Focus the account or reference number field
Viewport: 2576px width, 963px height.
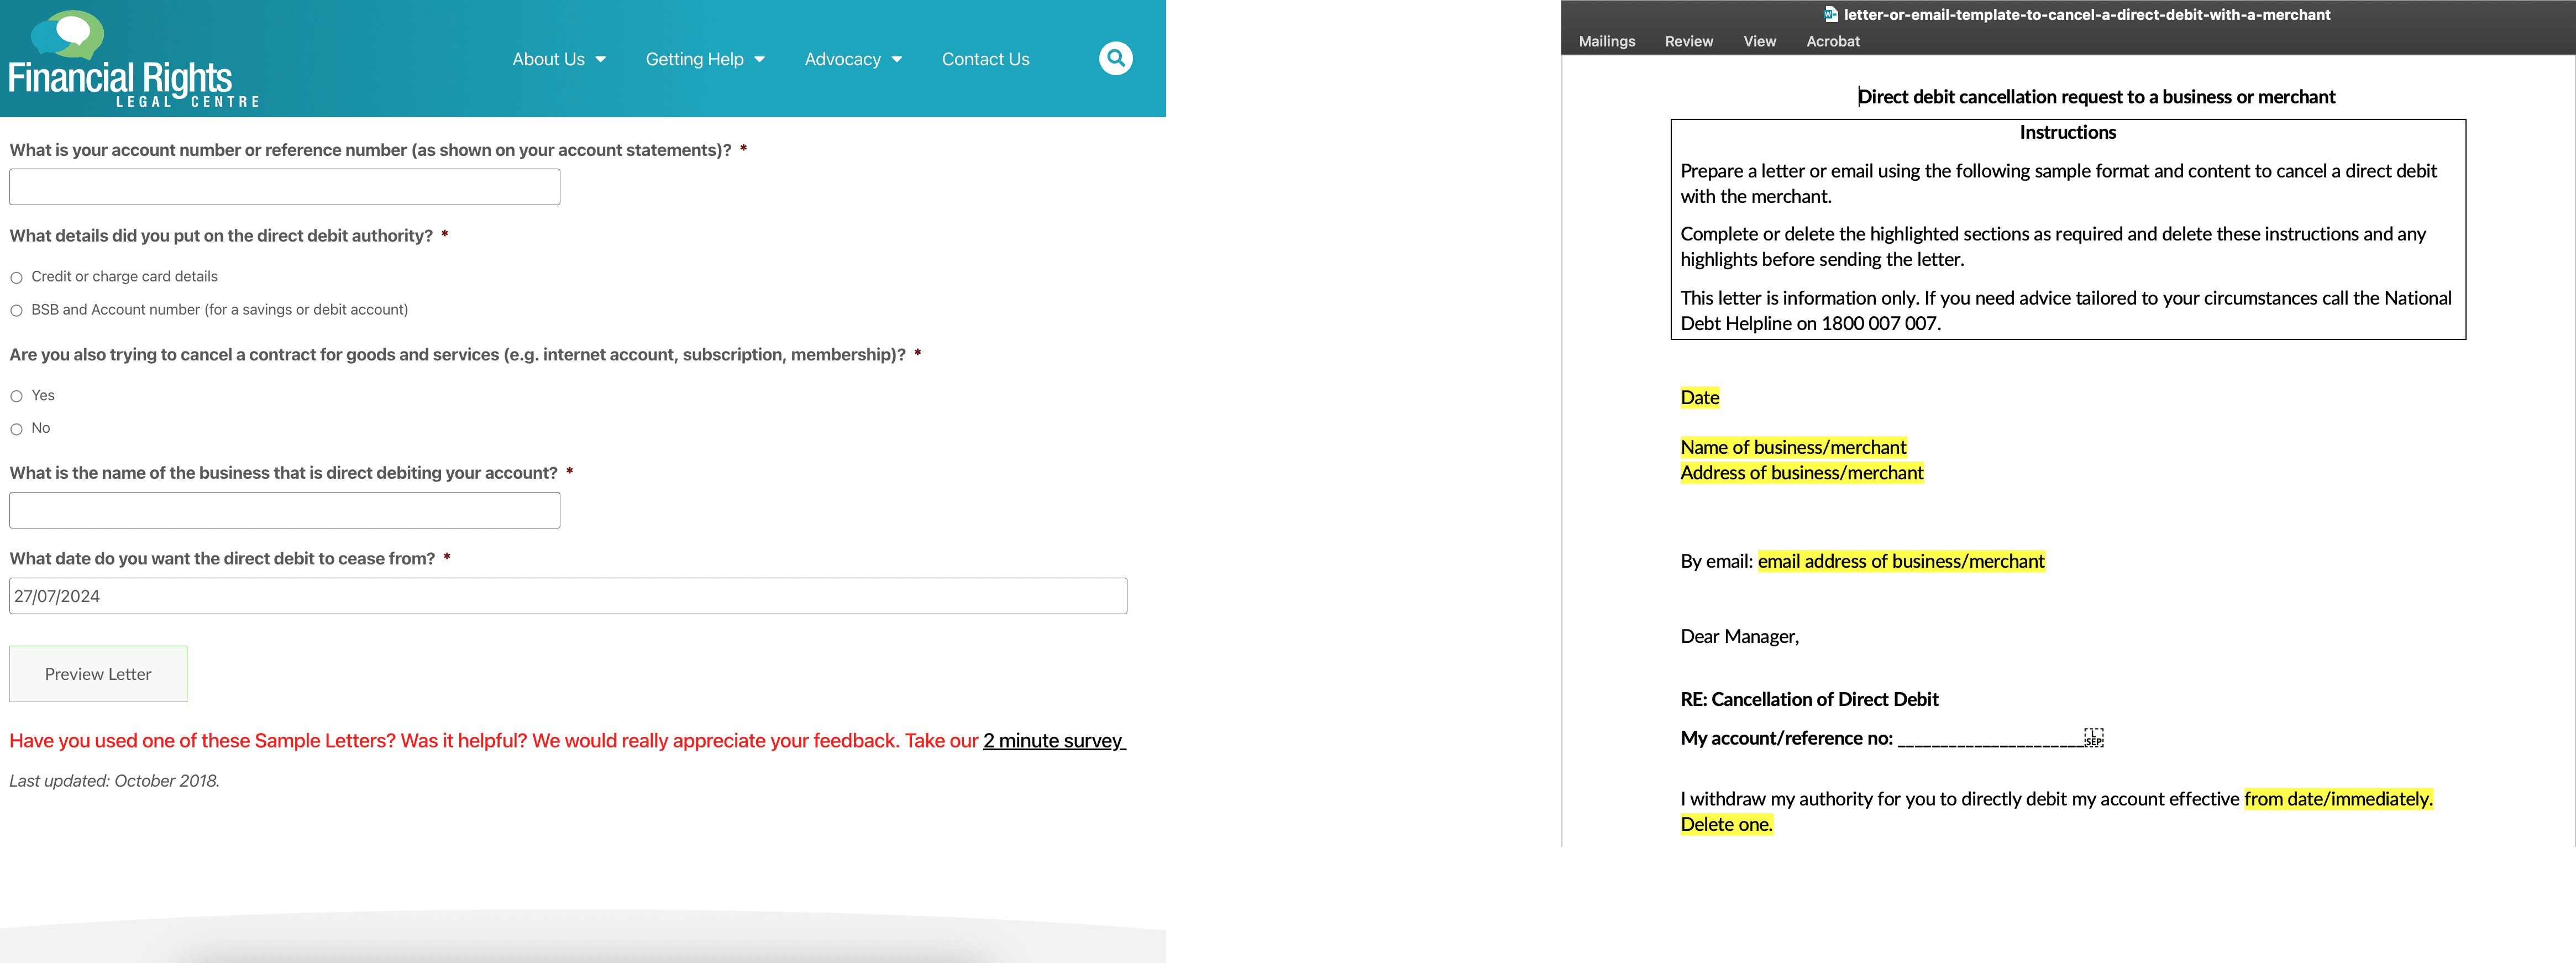pyautogui.click(x=285, y=187)
